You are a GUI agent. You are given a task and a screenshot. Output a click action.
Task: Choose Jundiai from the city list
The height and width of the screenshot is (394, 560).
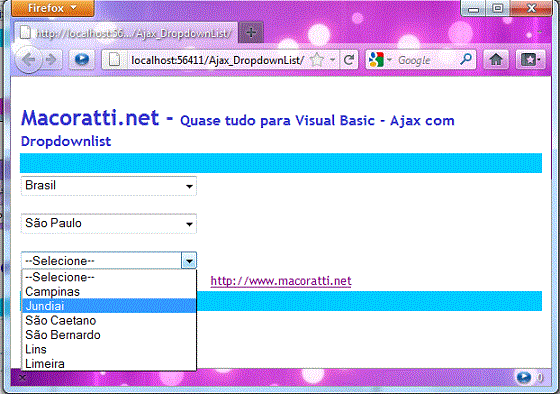(x=109, y=306)
